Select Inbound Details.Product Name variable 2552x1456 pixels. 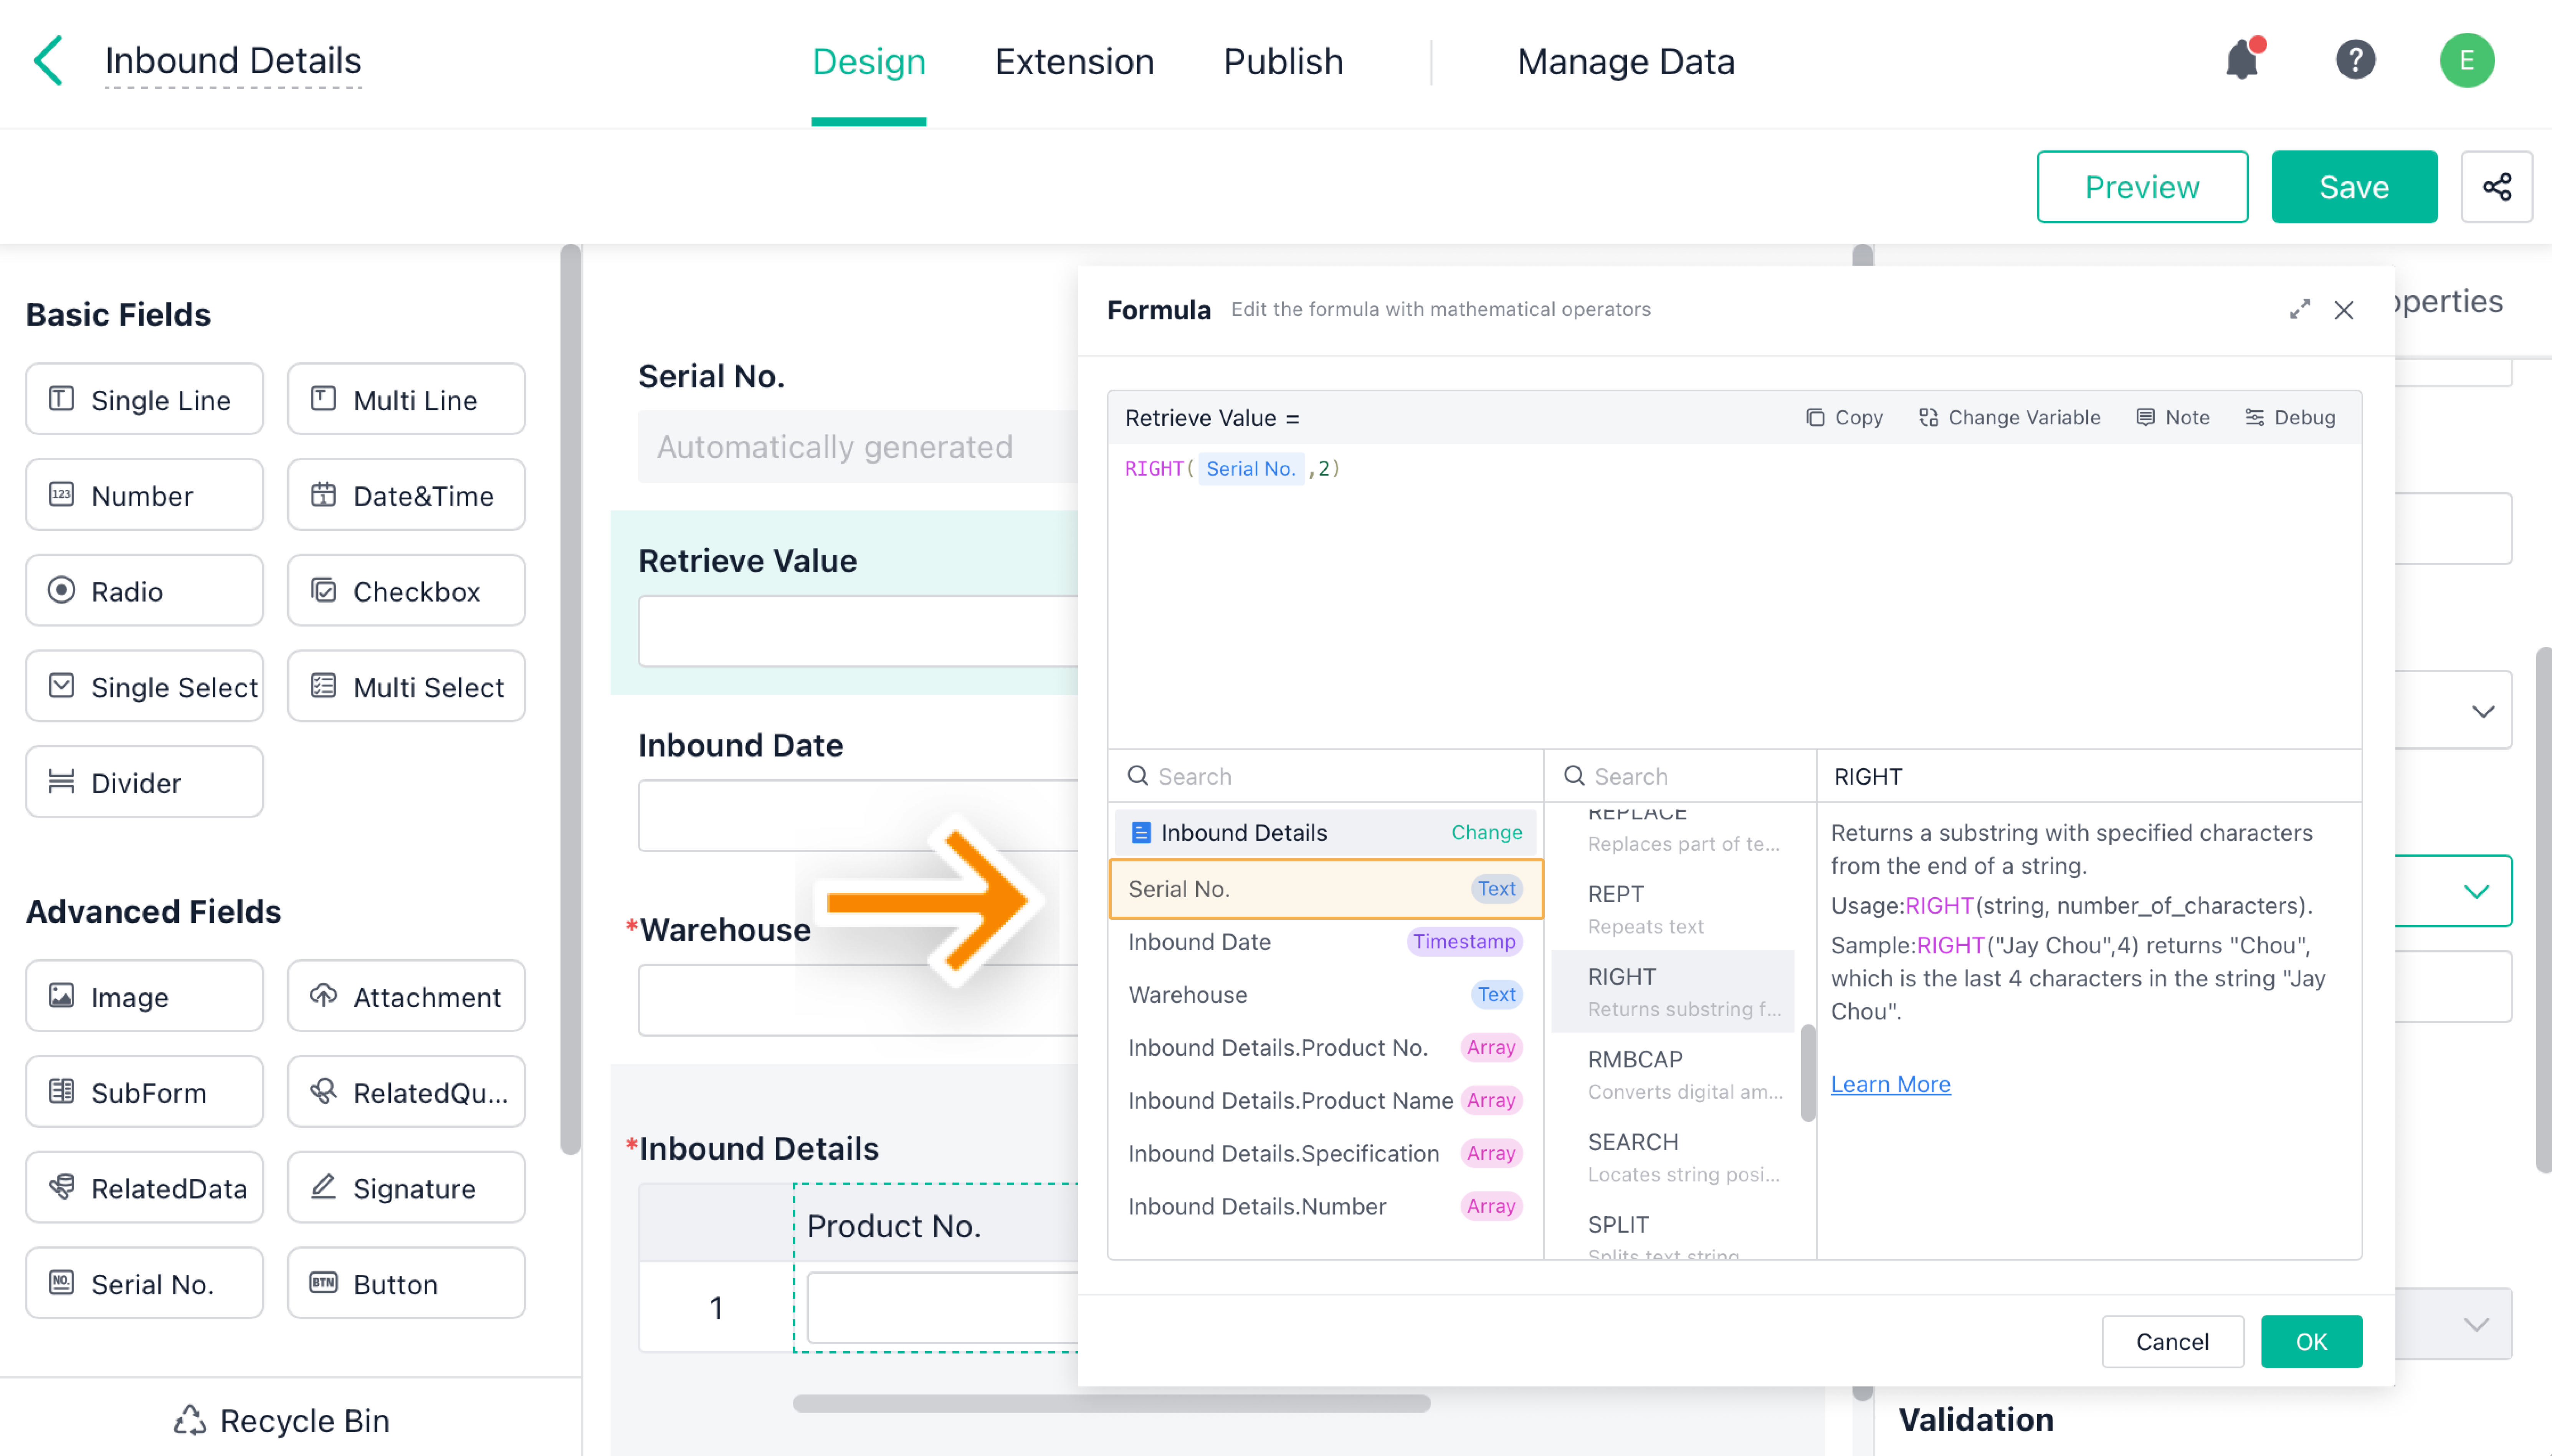(x=1325, y=1101)
